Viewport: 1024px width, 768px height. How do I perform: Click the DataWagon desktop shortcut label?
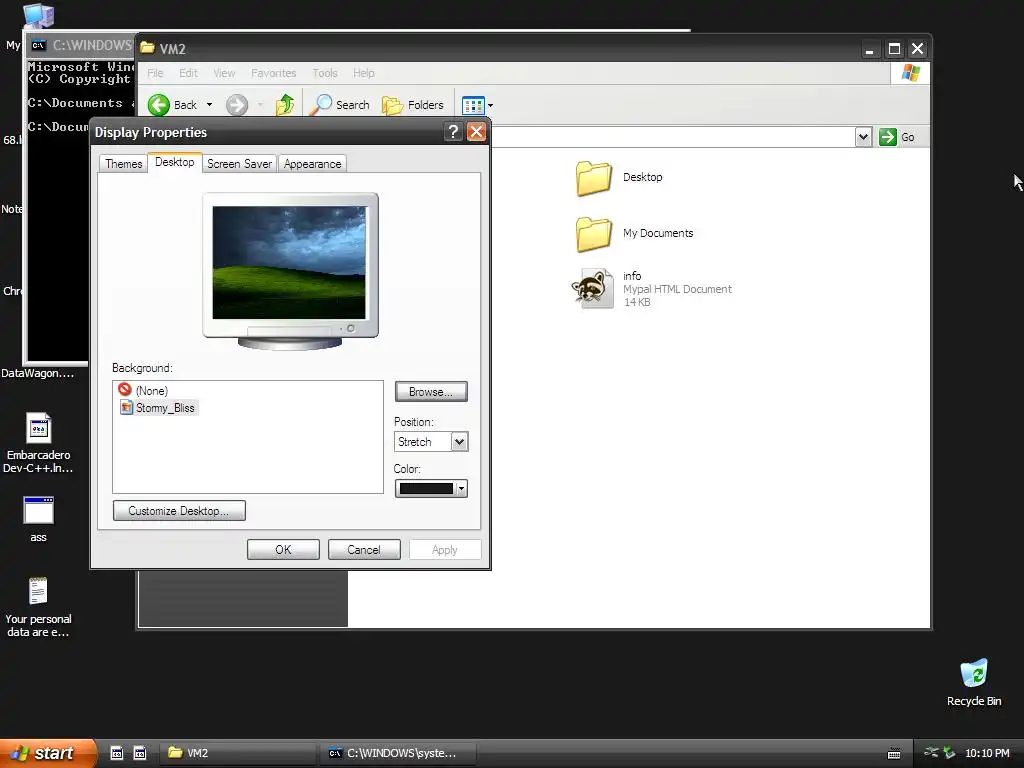37,374
